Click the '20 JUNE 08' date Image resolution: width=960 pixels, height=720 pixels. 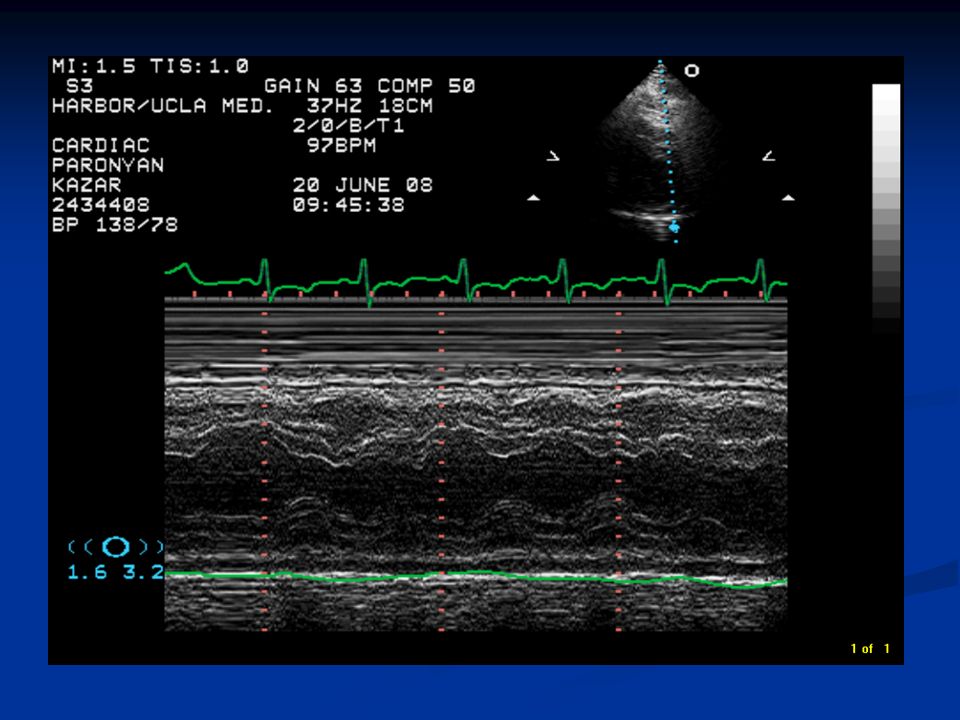pos(362,185)
